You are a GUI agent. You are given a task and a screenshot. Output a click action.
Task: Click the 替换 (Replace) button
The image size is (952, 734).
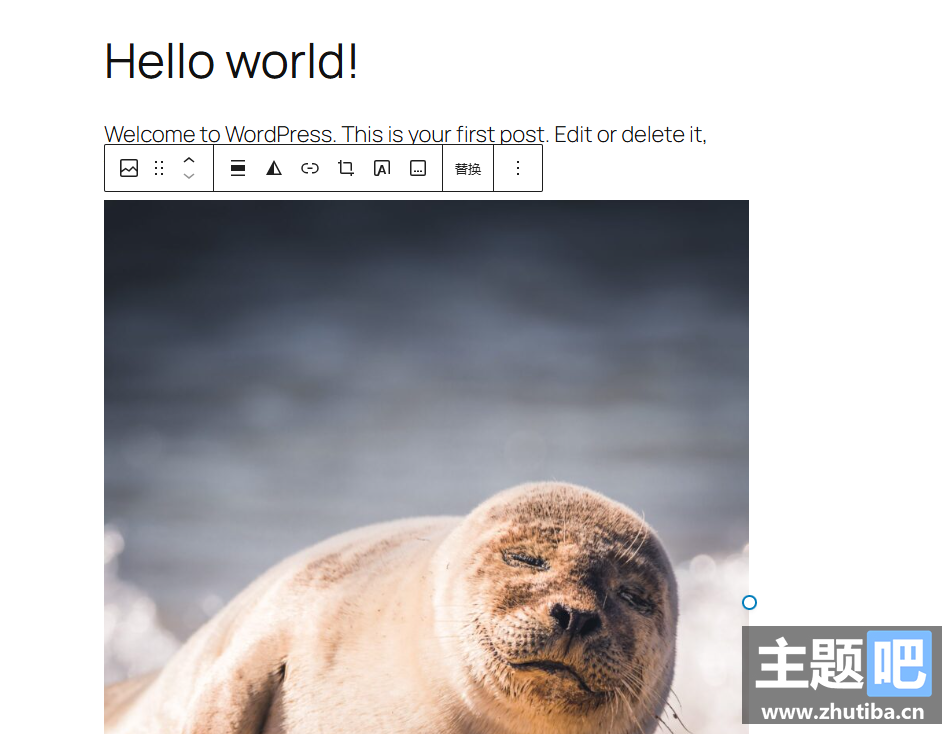tap(468, 169)
